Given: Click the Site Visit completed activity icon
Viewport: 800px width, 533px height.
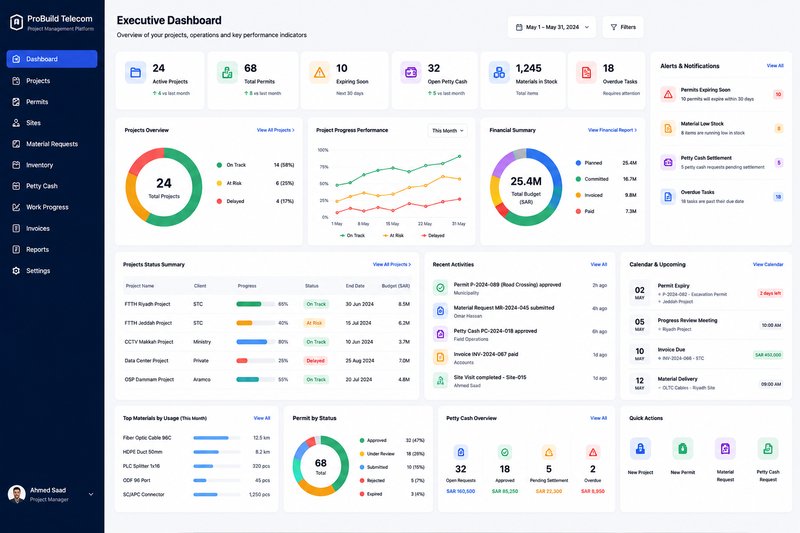Looking at the screenshot, I should pyautogui.click(x=440, y=380).
